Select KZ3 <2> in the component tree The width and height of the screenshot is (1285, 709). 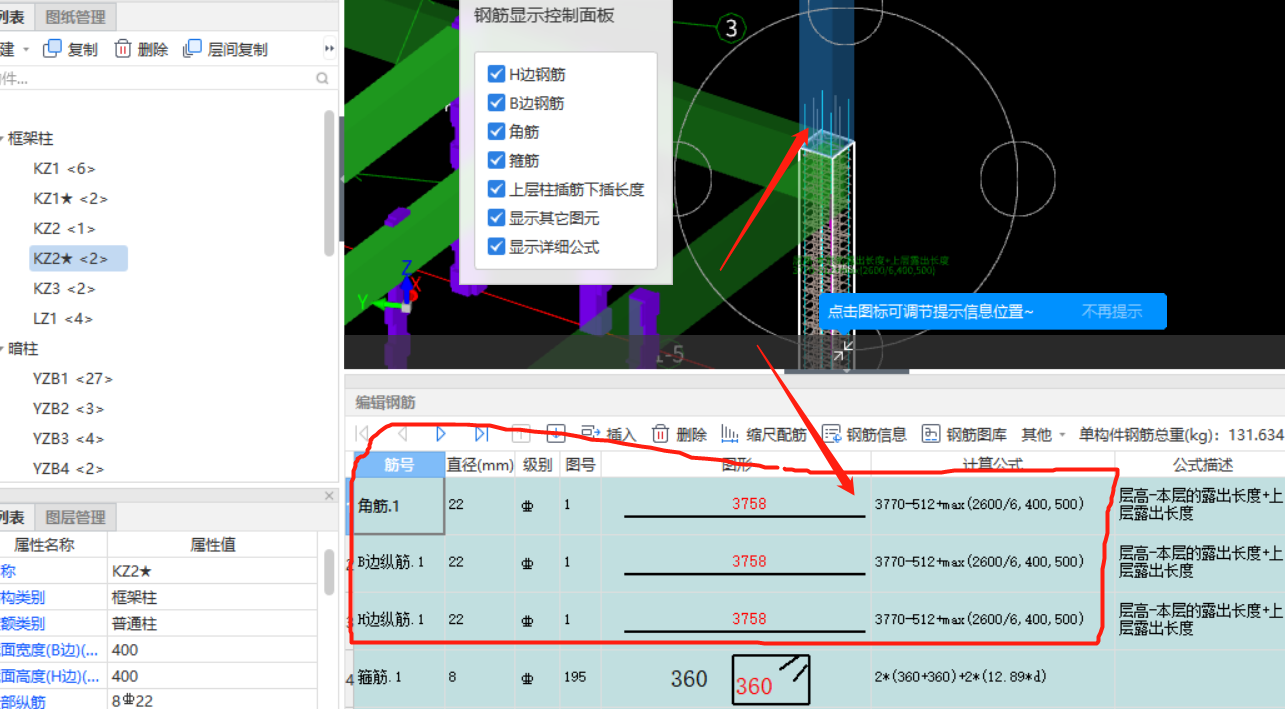pos(64,289)
